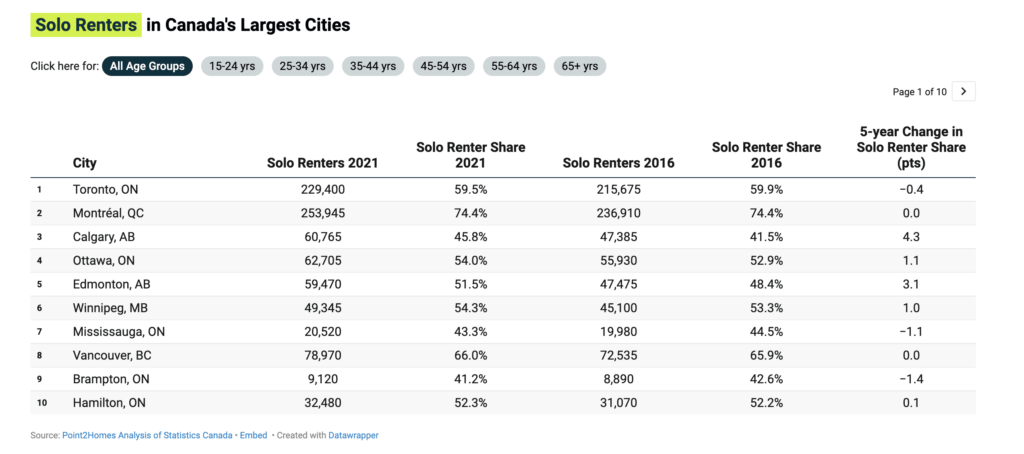Switch to 65+ yrs renters
Viewport: 1024px width, 454px height.
point(579,66)
